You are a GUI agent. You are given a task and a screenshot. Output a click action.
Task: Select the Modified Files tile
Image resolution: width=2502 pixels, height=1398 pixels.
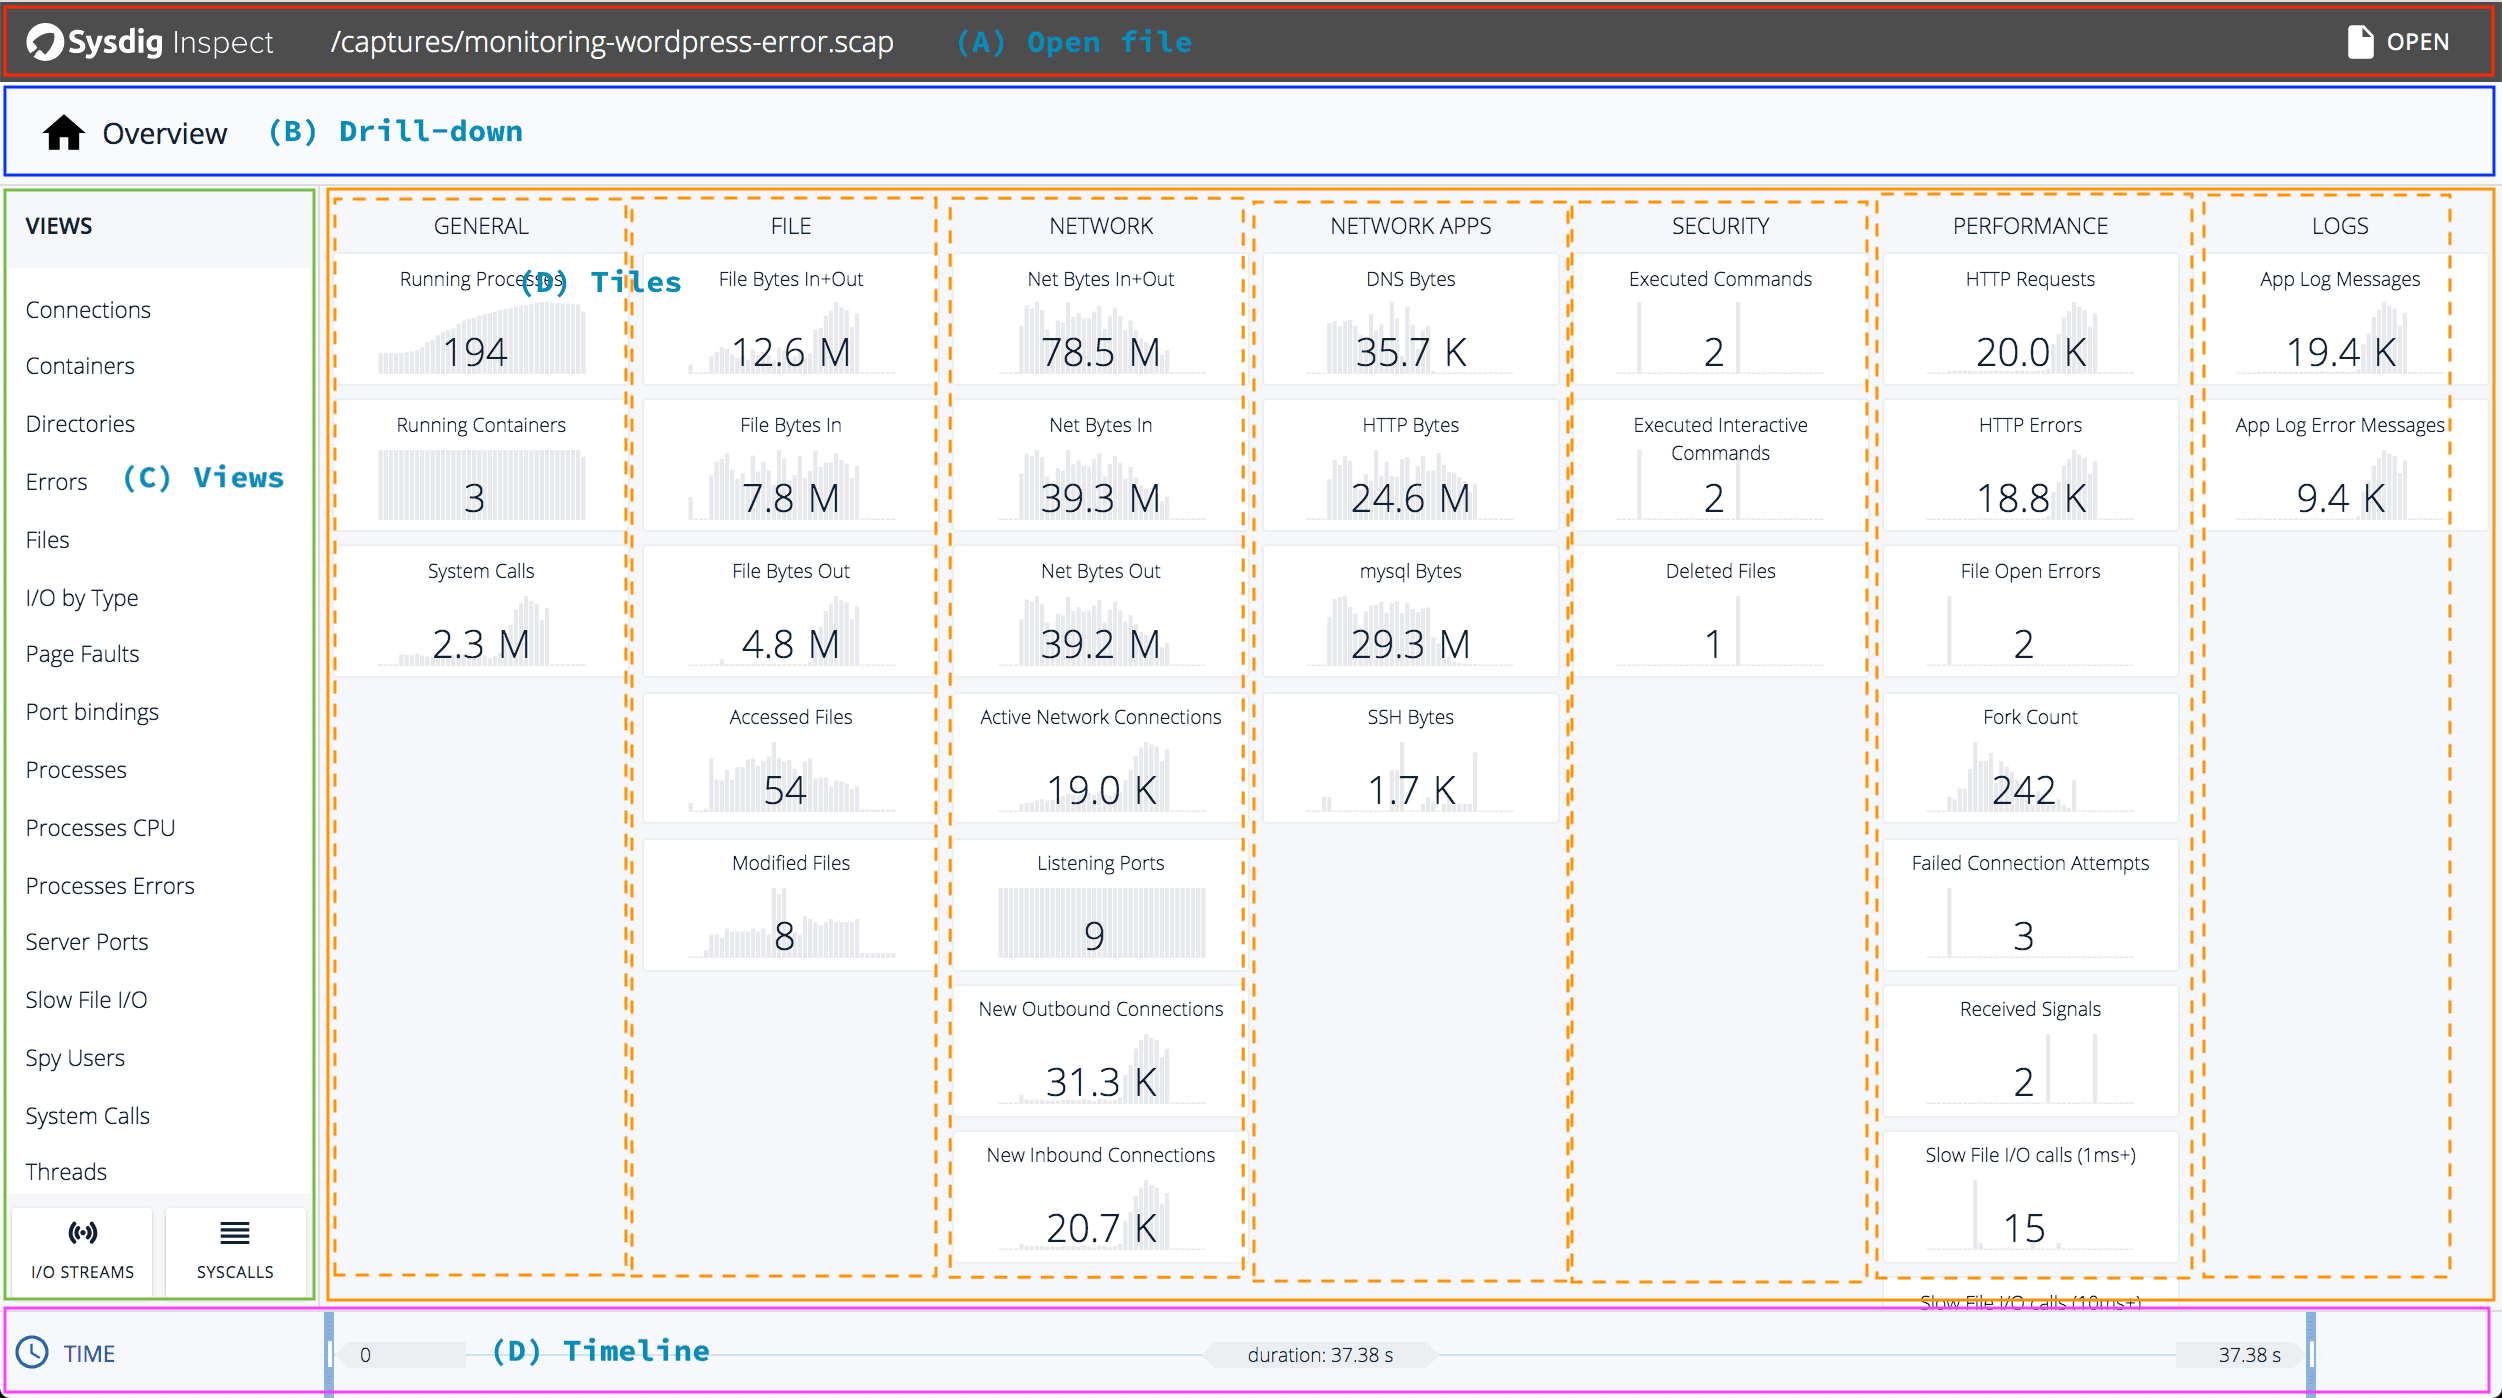[x=790, y=904]
